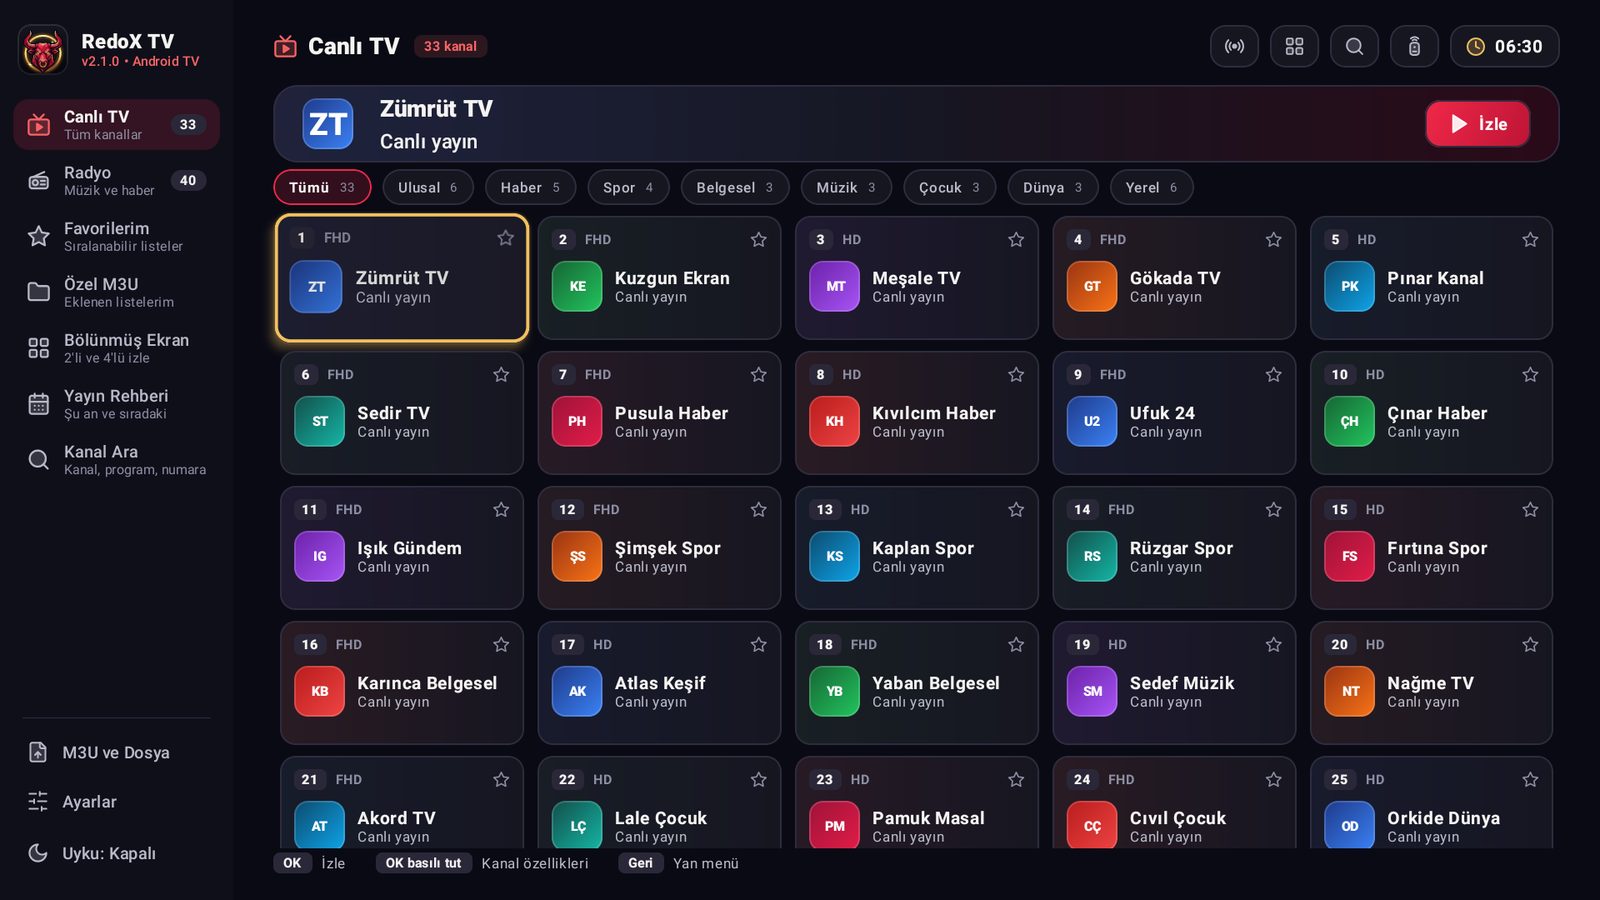Favorite Kuzgun Ekran with its star
The image size is (1600, 900).
click(758, 240)
